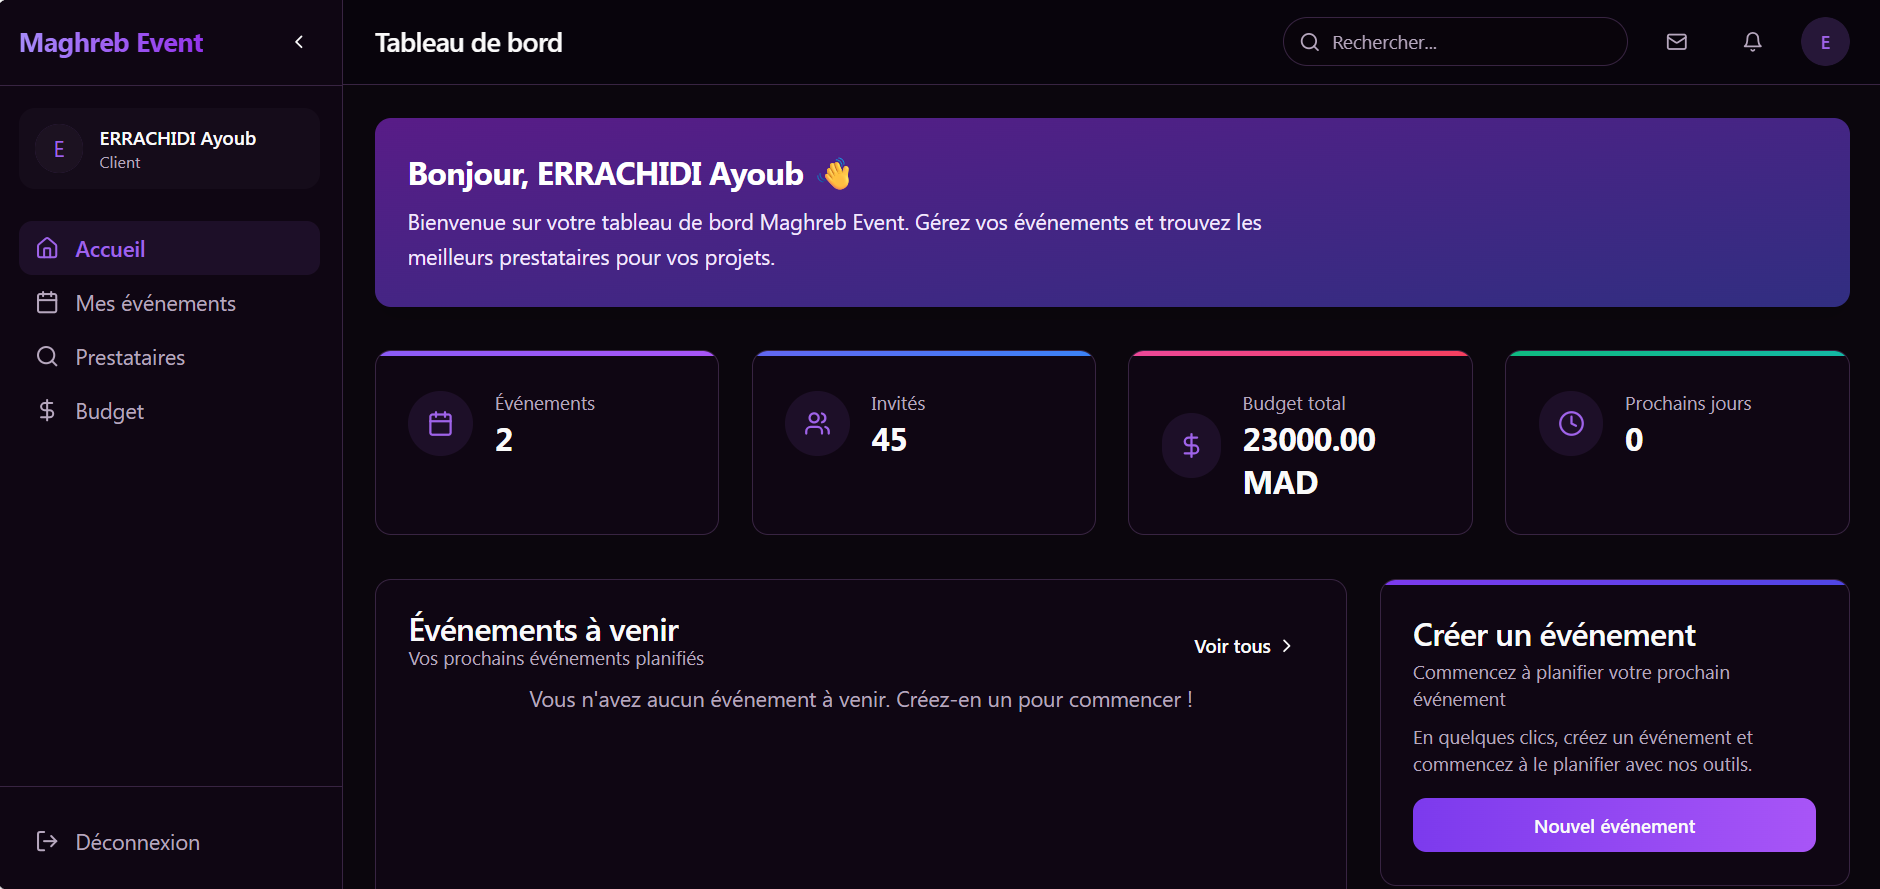Click the Maghreb Event logo

[x=111, y=42]
